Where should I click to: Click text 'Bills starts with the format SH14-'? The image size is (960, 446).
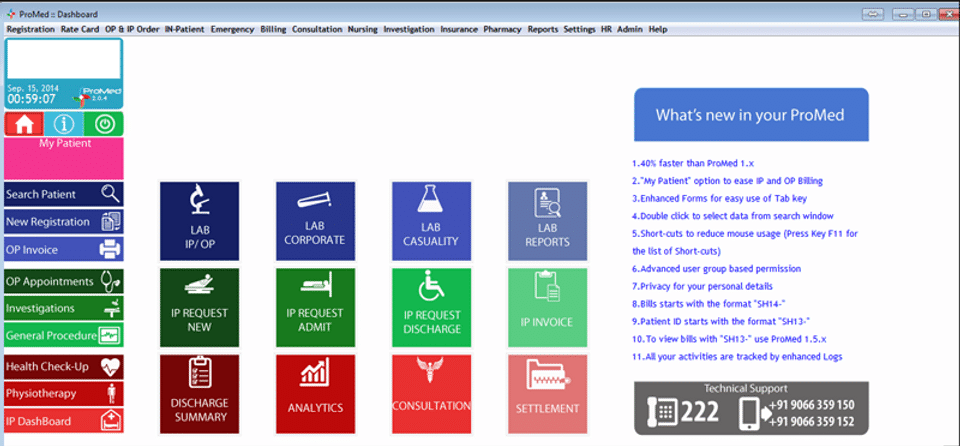click(707, 304)
